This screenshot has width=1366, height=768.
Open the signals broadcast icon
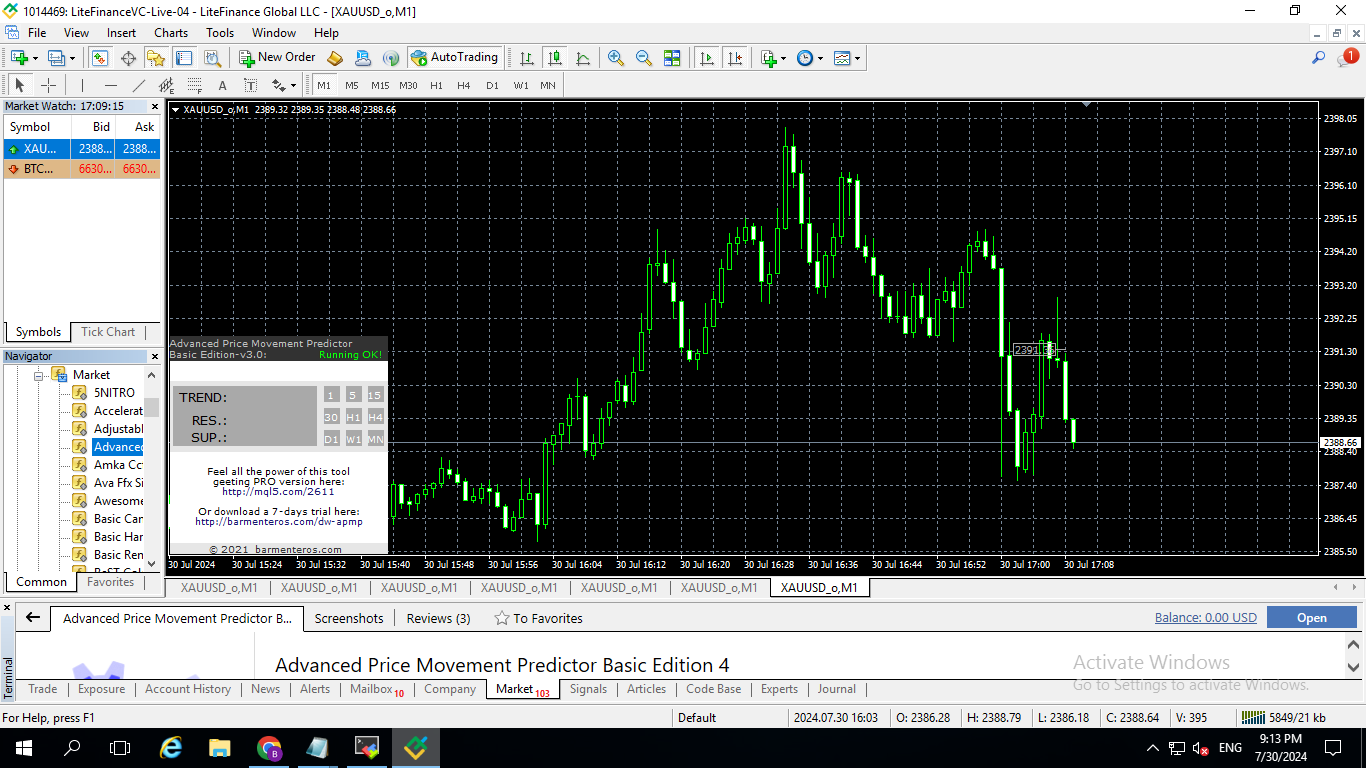(x=391, y=58)
